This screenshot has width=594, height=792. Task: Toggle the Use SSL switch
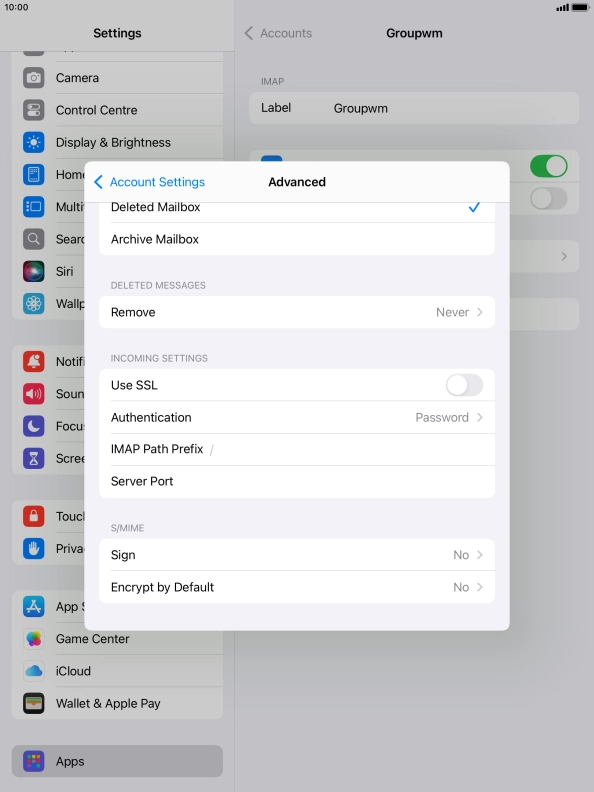464,385
